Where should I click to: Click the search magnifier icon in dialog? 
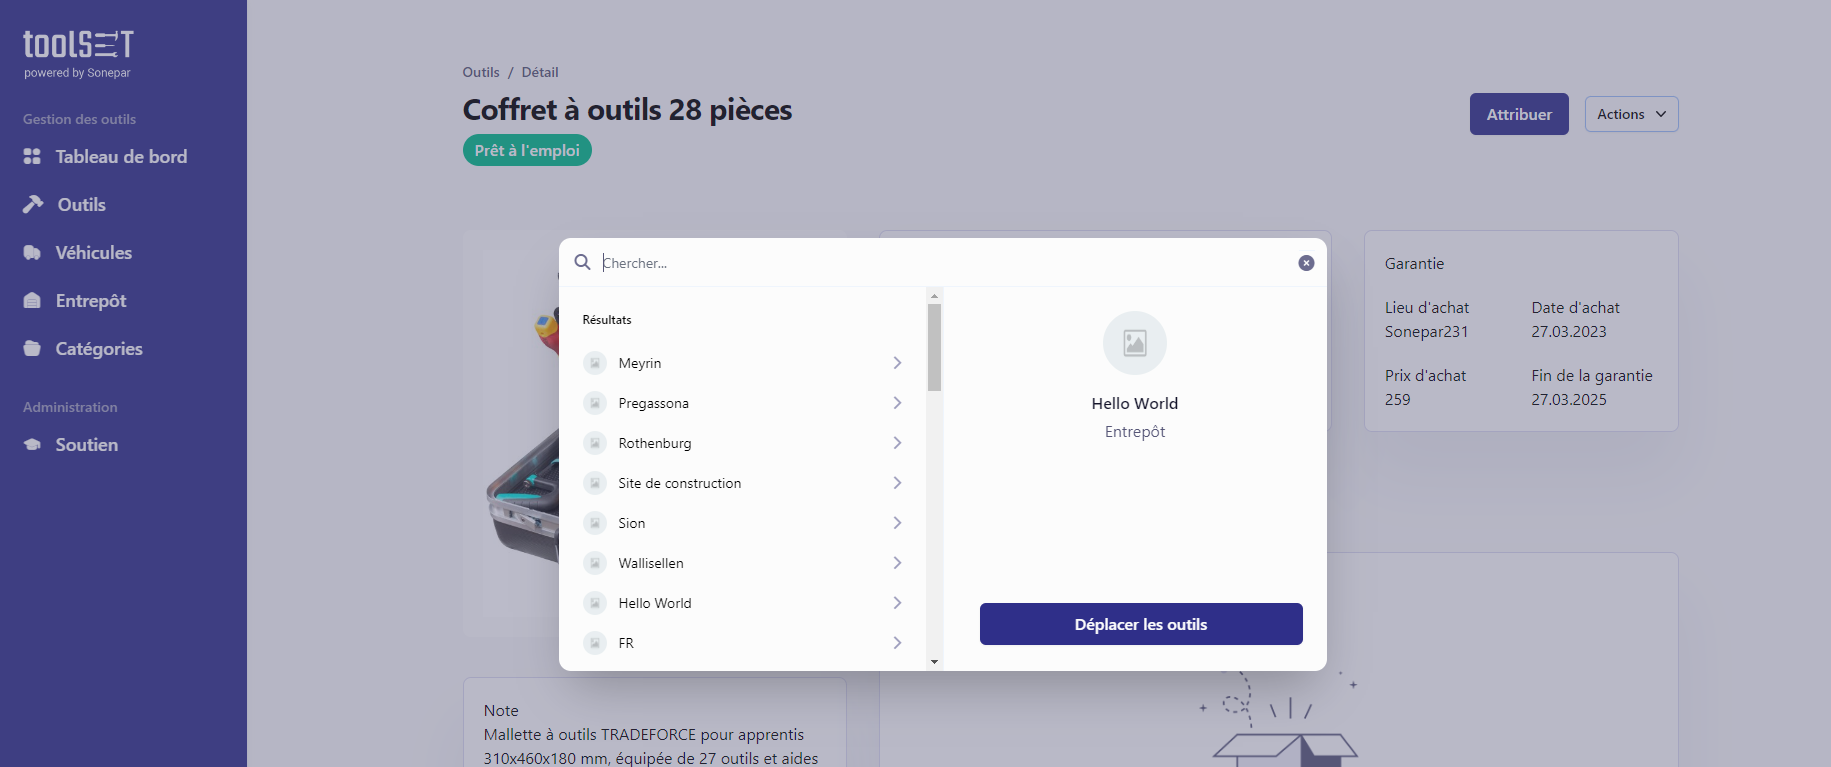(582, 262)
